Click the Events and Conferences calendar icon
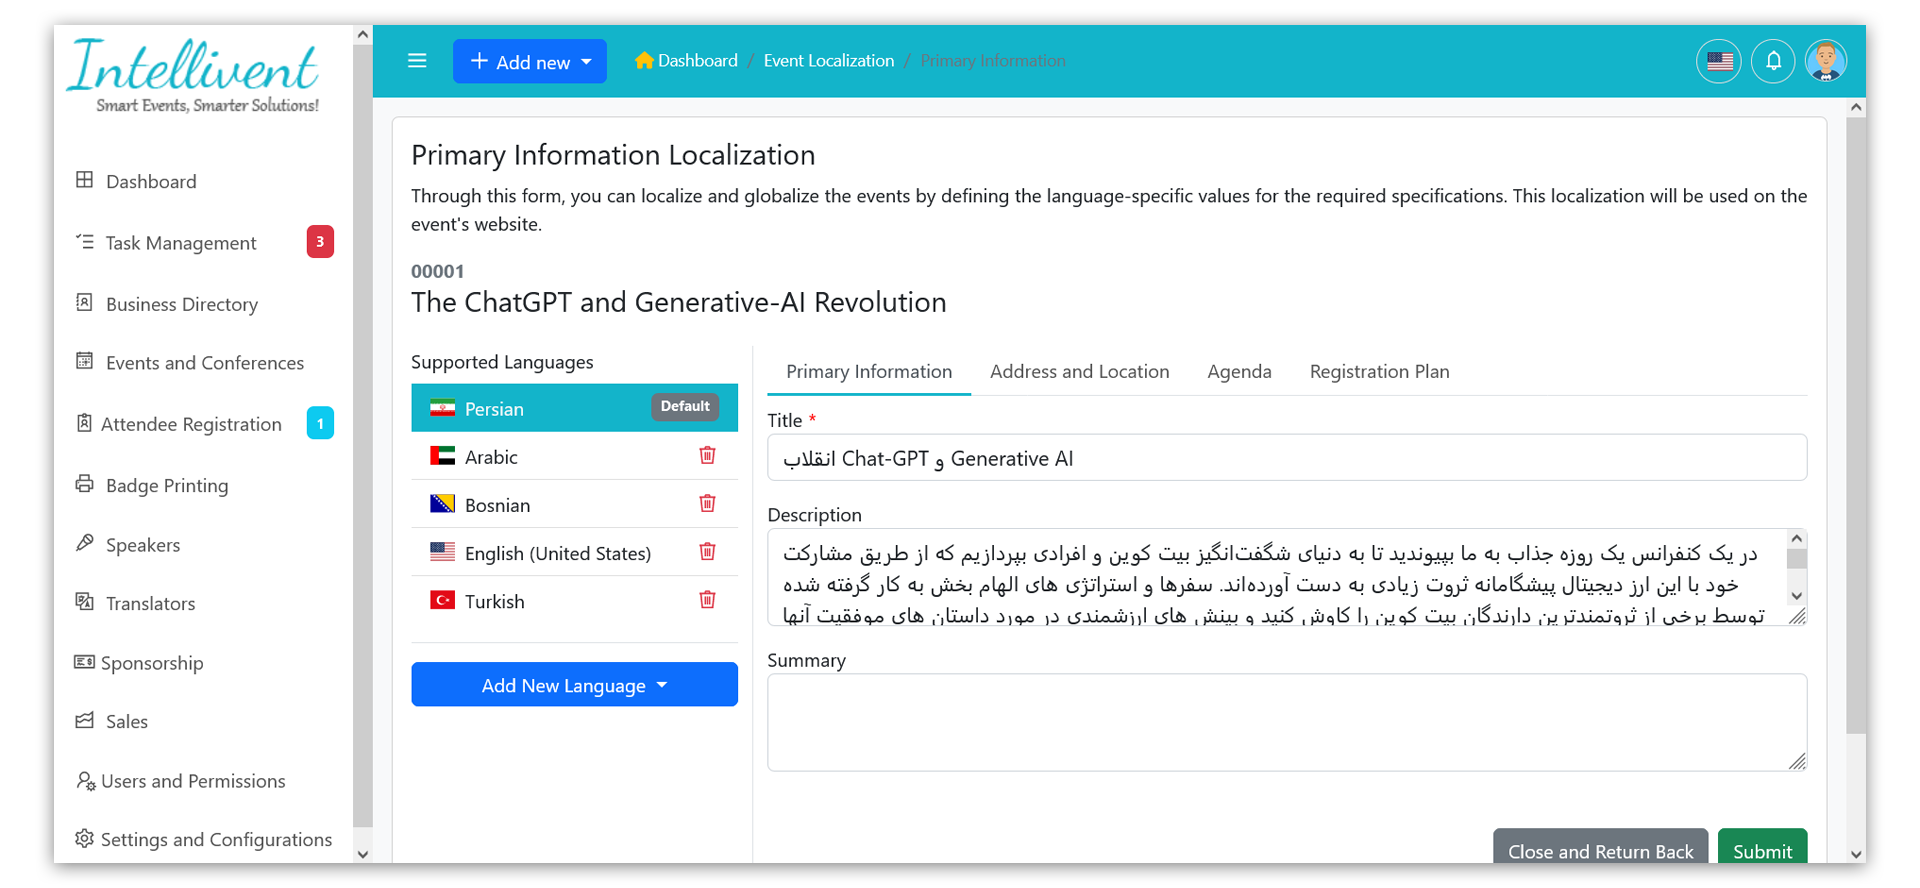 click(85, 361)
